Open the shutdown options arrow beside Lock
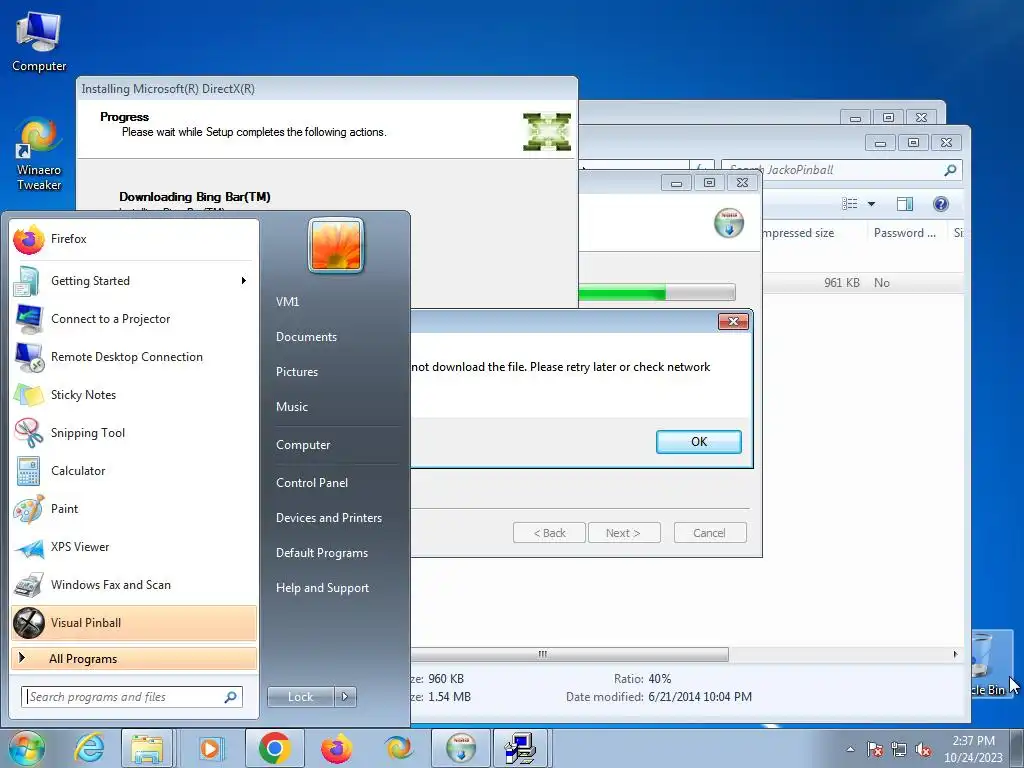Image resolution: width=1024 pixels, height=768 pixels. 345,697
